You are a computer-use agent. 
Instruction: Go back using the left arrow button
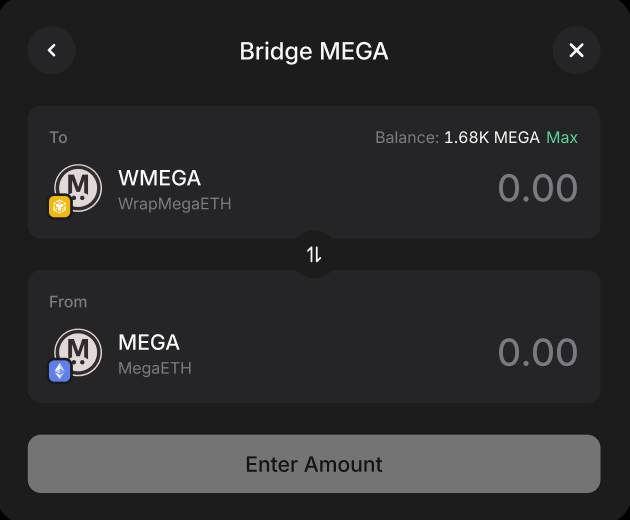point(52,50)
